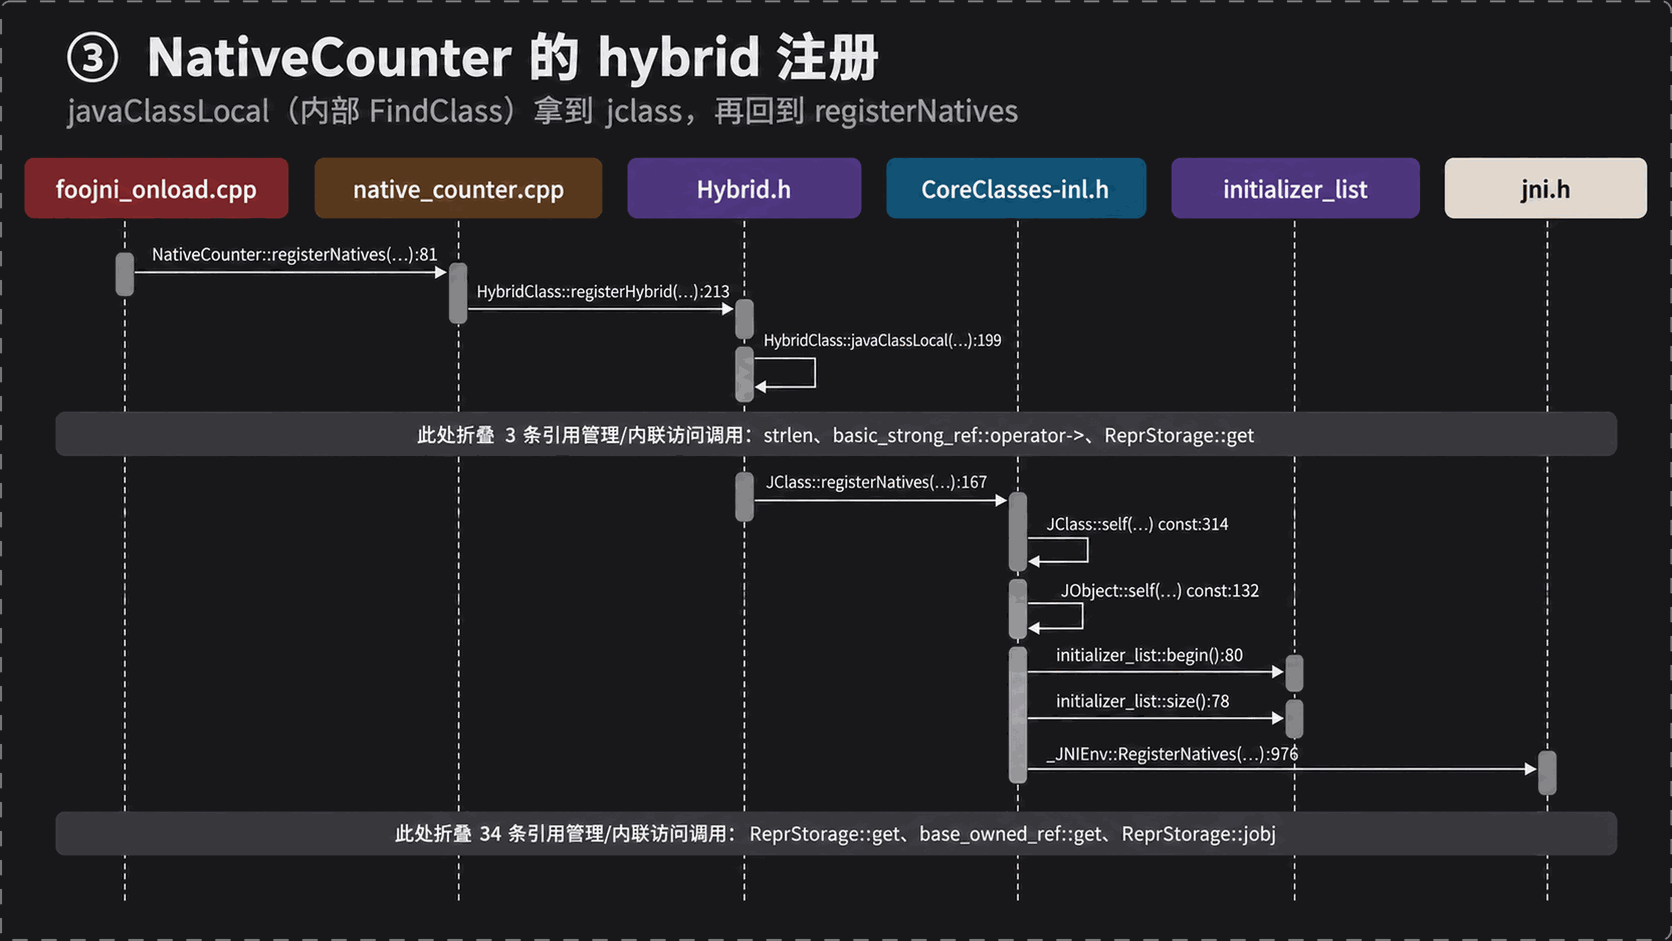Click the jni.h RegisterNatives activation bar
Viewport: 1672px width, 941px height.
point(1547,773)
